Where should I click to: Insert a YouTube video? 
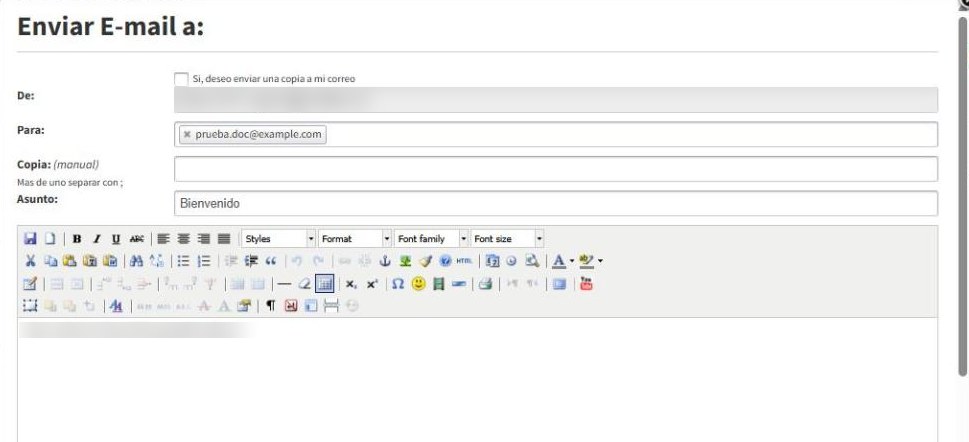click(586, 284)
